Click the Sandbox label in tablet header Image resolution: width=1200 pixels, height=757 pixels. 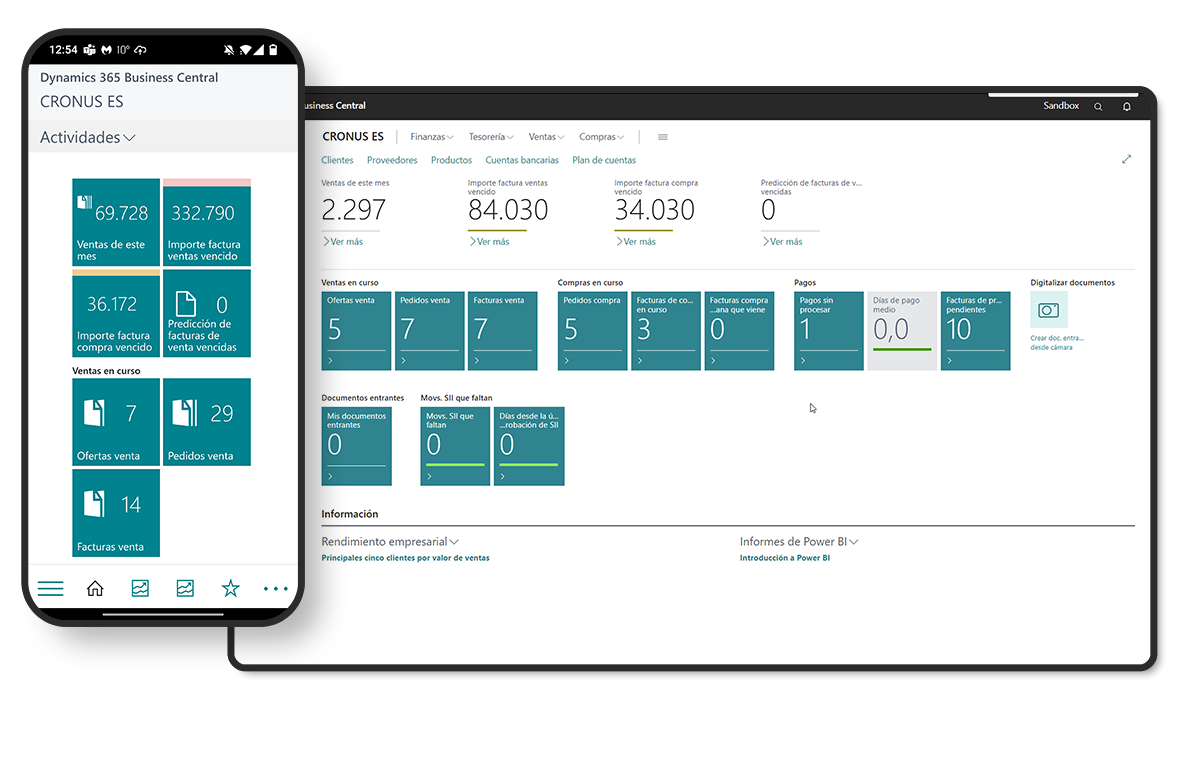pyautogui.click(x=1061, y=106)
